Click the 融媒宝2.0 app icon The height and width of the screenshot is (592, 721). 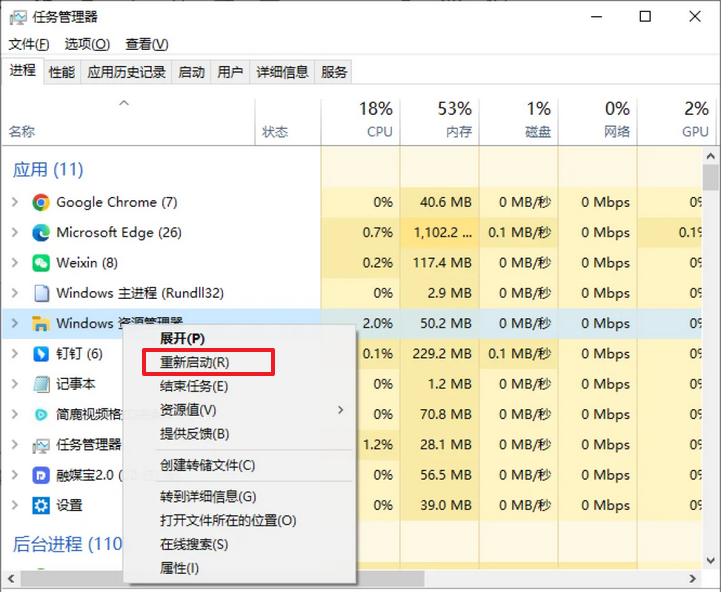click(x=41, y=475)
